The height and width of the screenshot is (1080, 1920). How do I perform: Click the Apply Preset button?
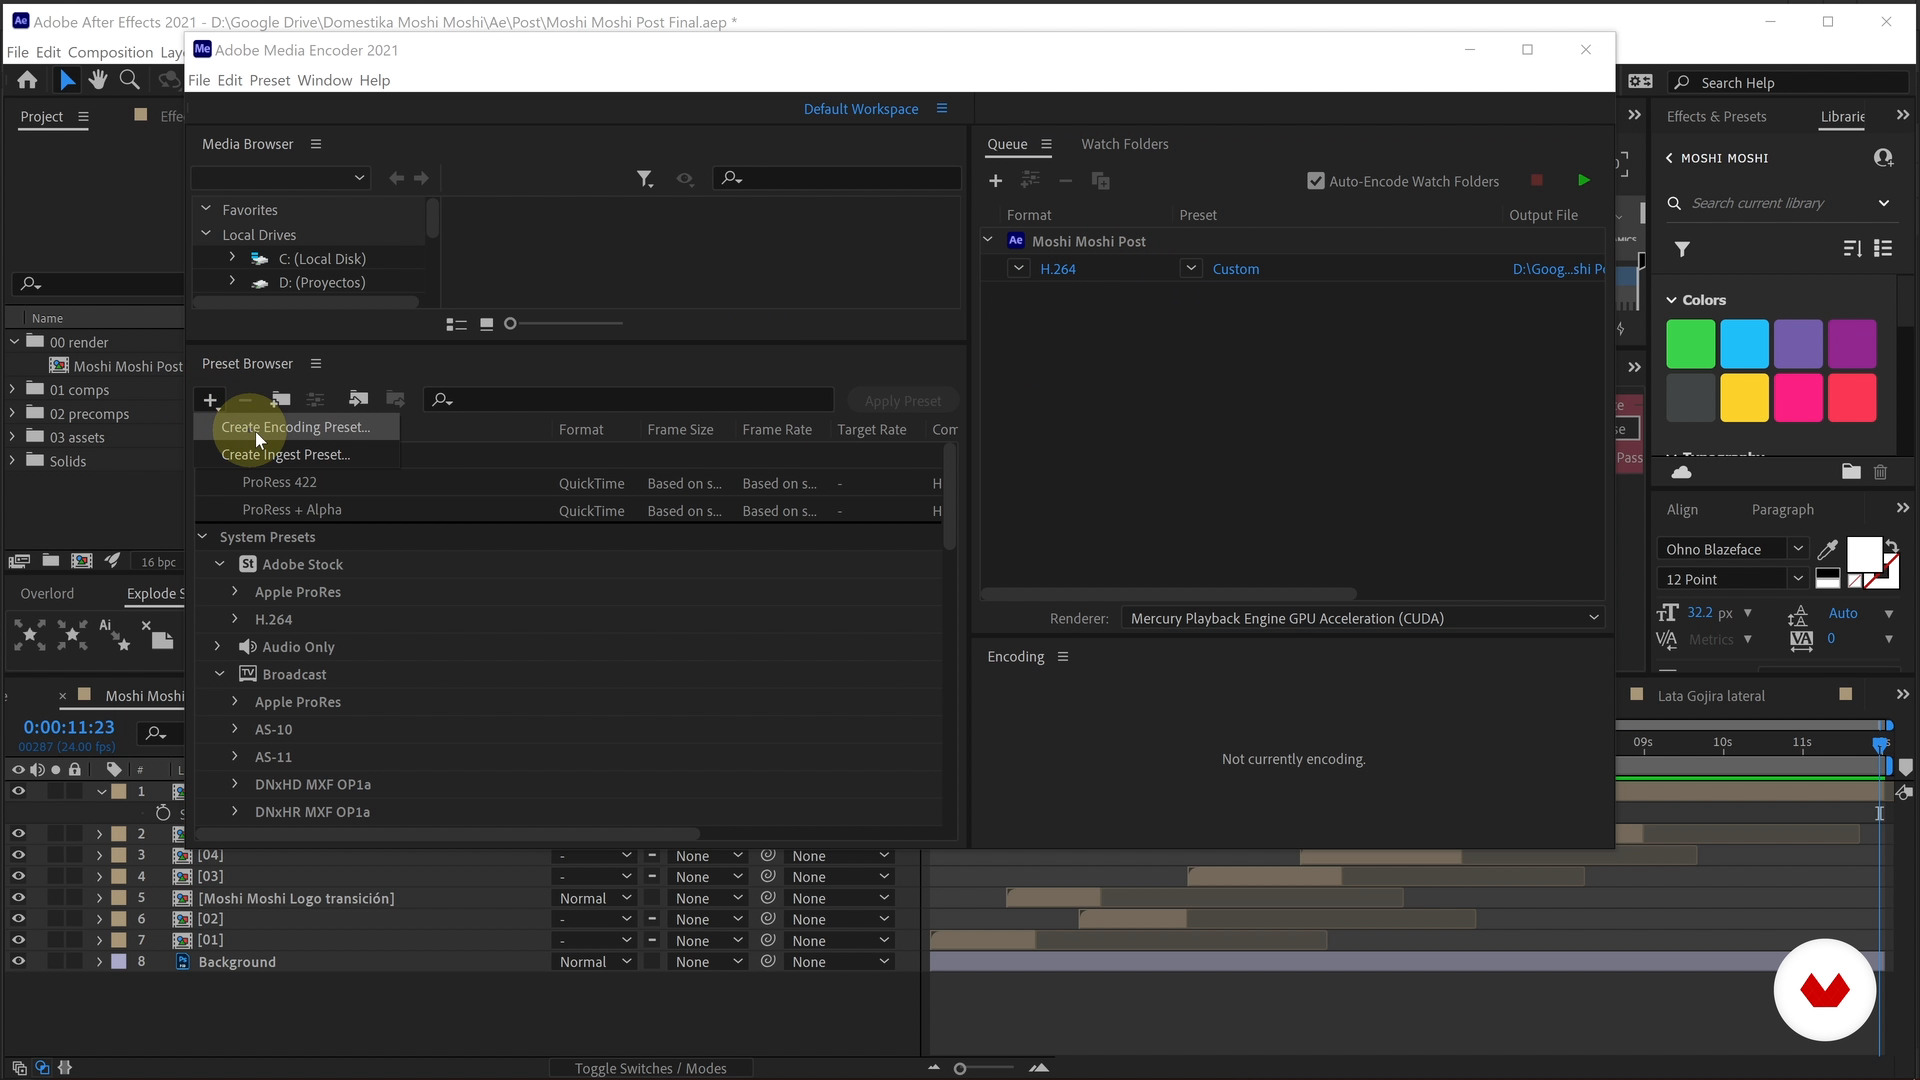[902, 401]
